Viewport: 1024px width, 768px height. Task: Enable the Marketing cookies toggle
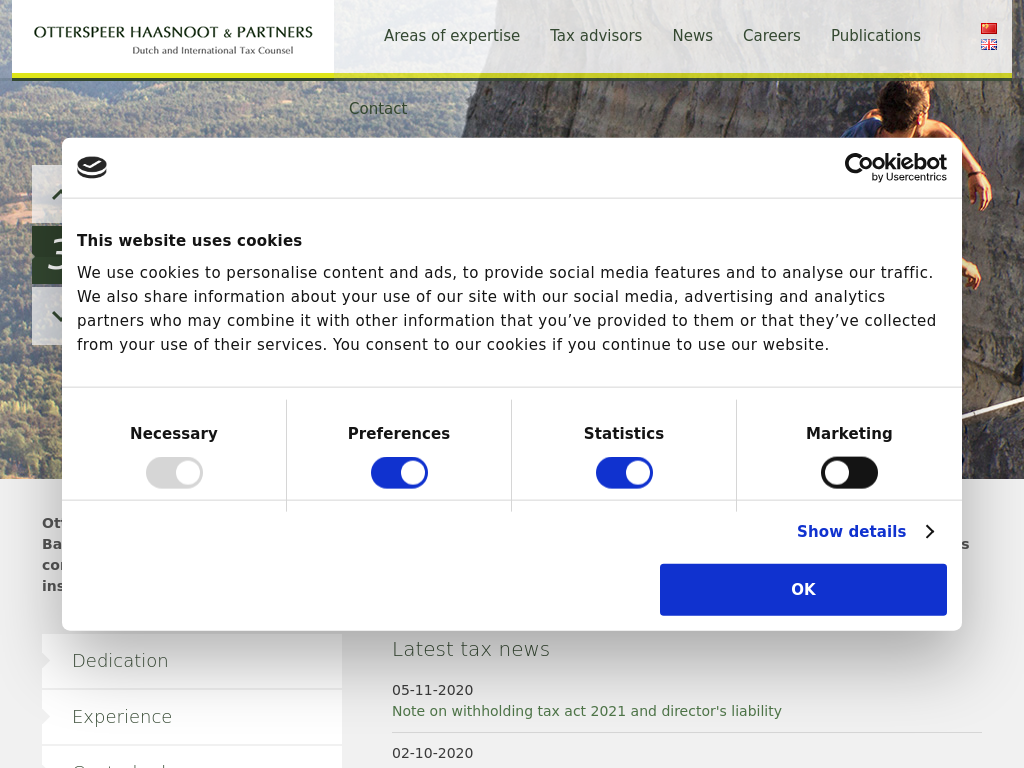[x=849, y=473]
